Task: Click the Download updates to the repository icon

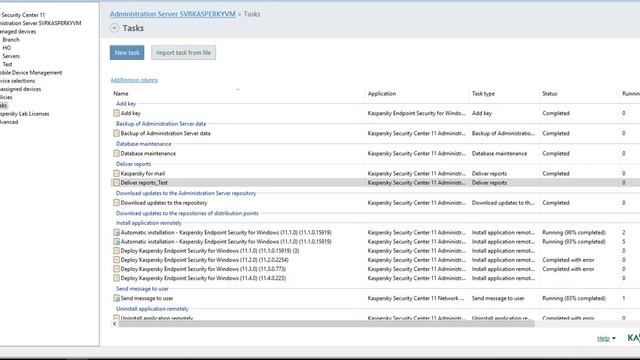Action: (116, 202)
